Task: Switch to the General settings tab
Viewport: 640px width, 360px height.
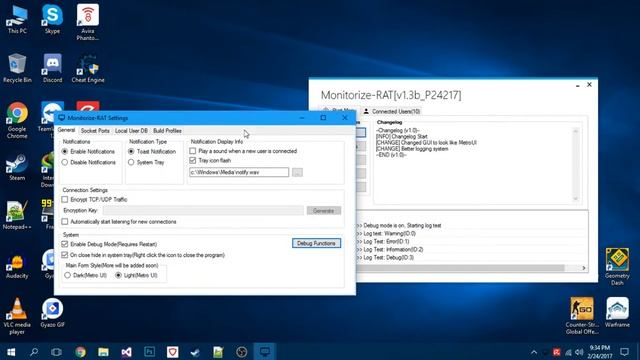Action: tap(66, 130)
